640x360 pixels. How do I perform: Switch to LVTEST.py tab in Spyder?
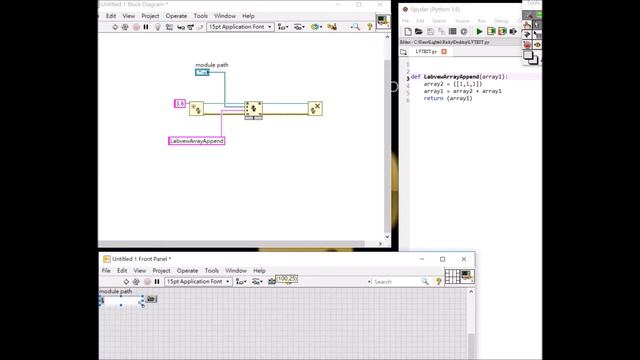tap(426, 52)
